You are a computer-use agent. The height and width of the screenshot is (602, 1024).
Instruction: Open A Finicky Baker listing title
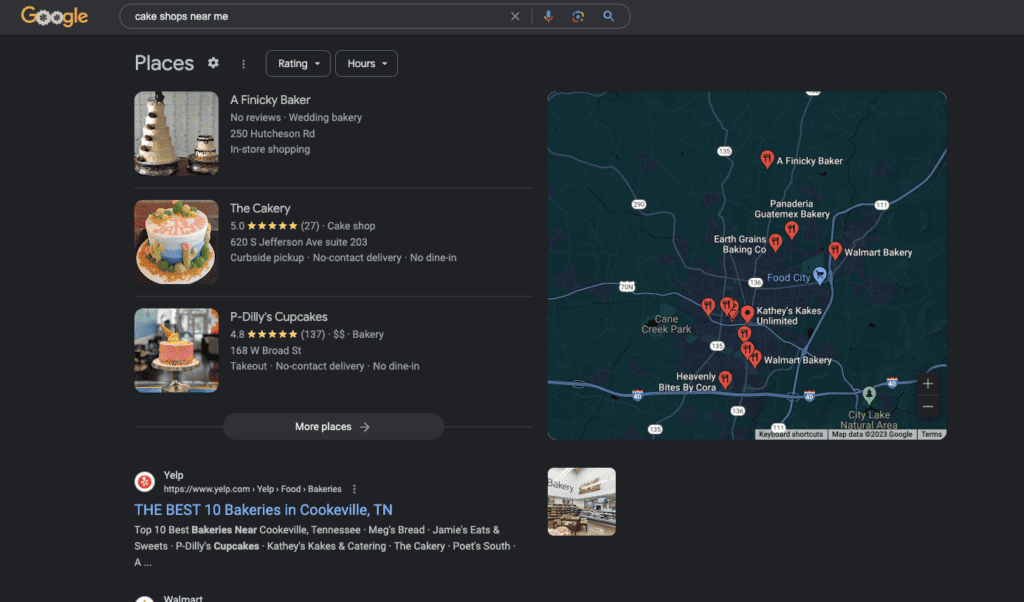[x=270, y=100]
